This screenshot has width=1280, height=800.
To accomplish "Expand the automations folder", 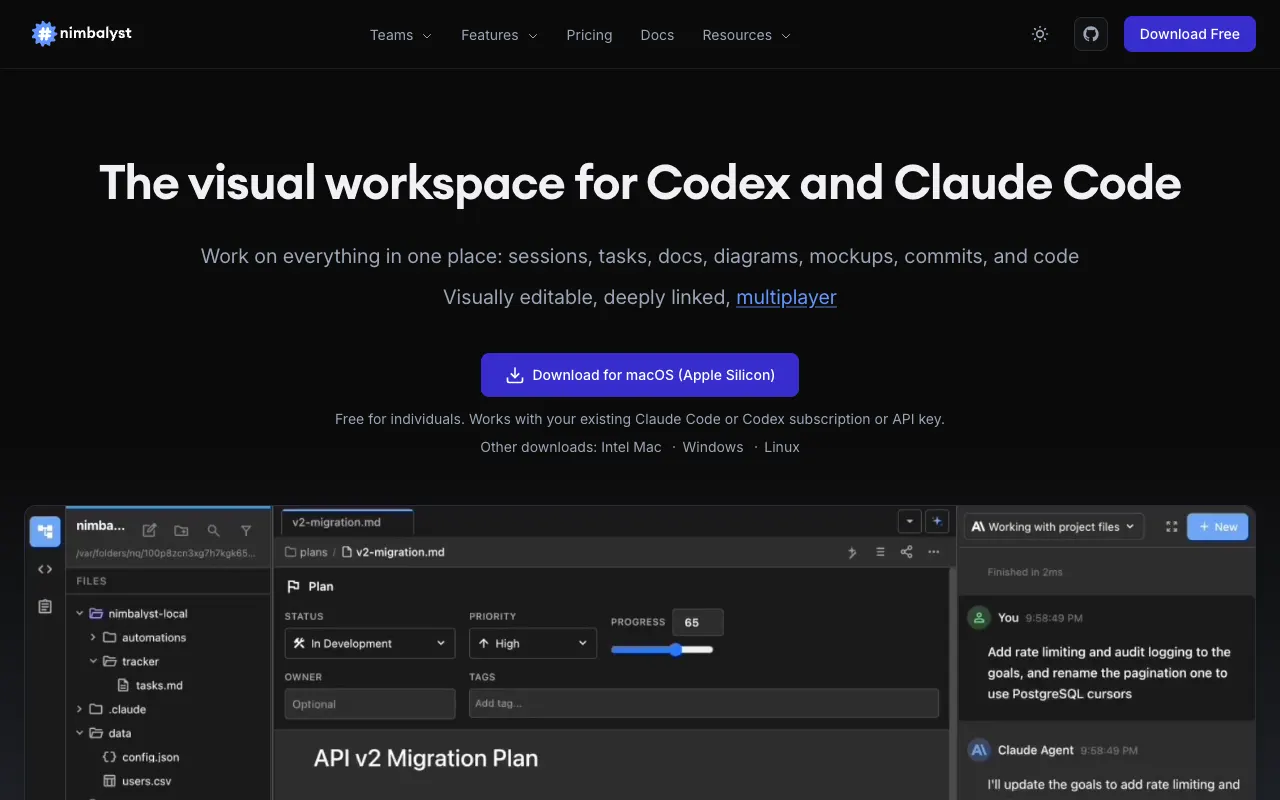I will pyautogui.click(x=93, y=637).
